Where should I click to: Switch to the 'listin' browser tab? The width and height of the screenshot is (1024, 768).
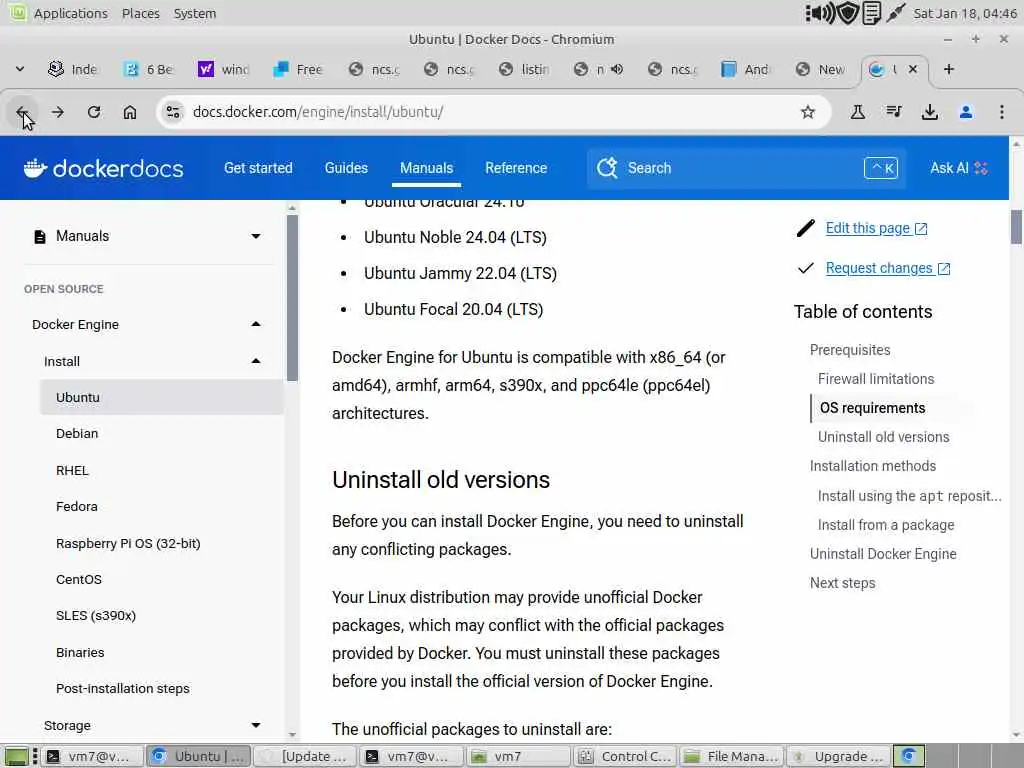[x=524, y=69]
